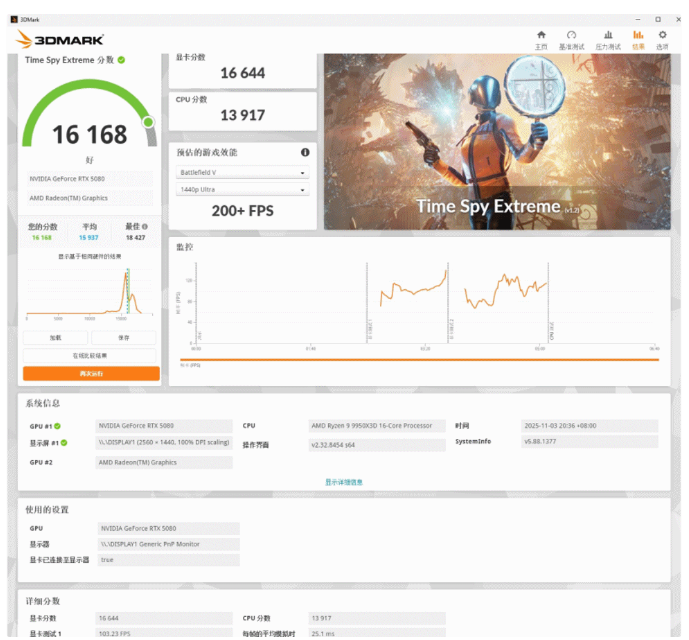The height and width of the screenshot is (640, 689).
Task: Click info icon beside 预估的游戏效能
Action: (x=305, y=153)
